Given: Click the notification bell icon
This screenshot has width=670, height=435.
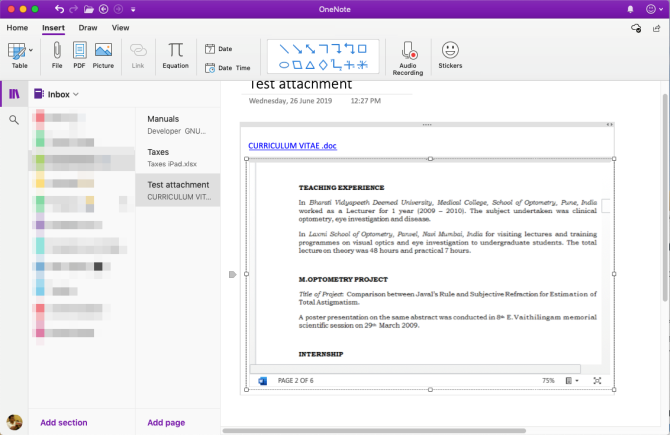Looking at the screenshot, I should [x=631, y=8].
